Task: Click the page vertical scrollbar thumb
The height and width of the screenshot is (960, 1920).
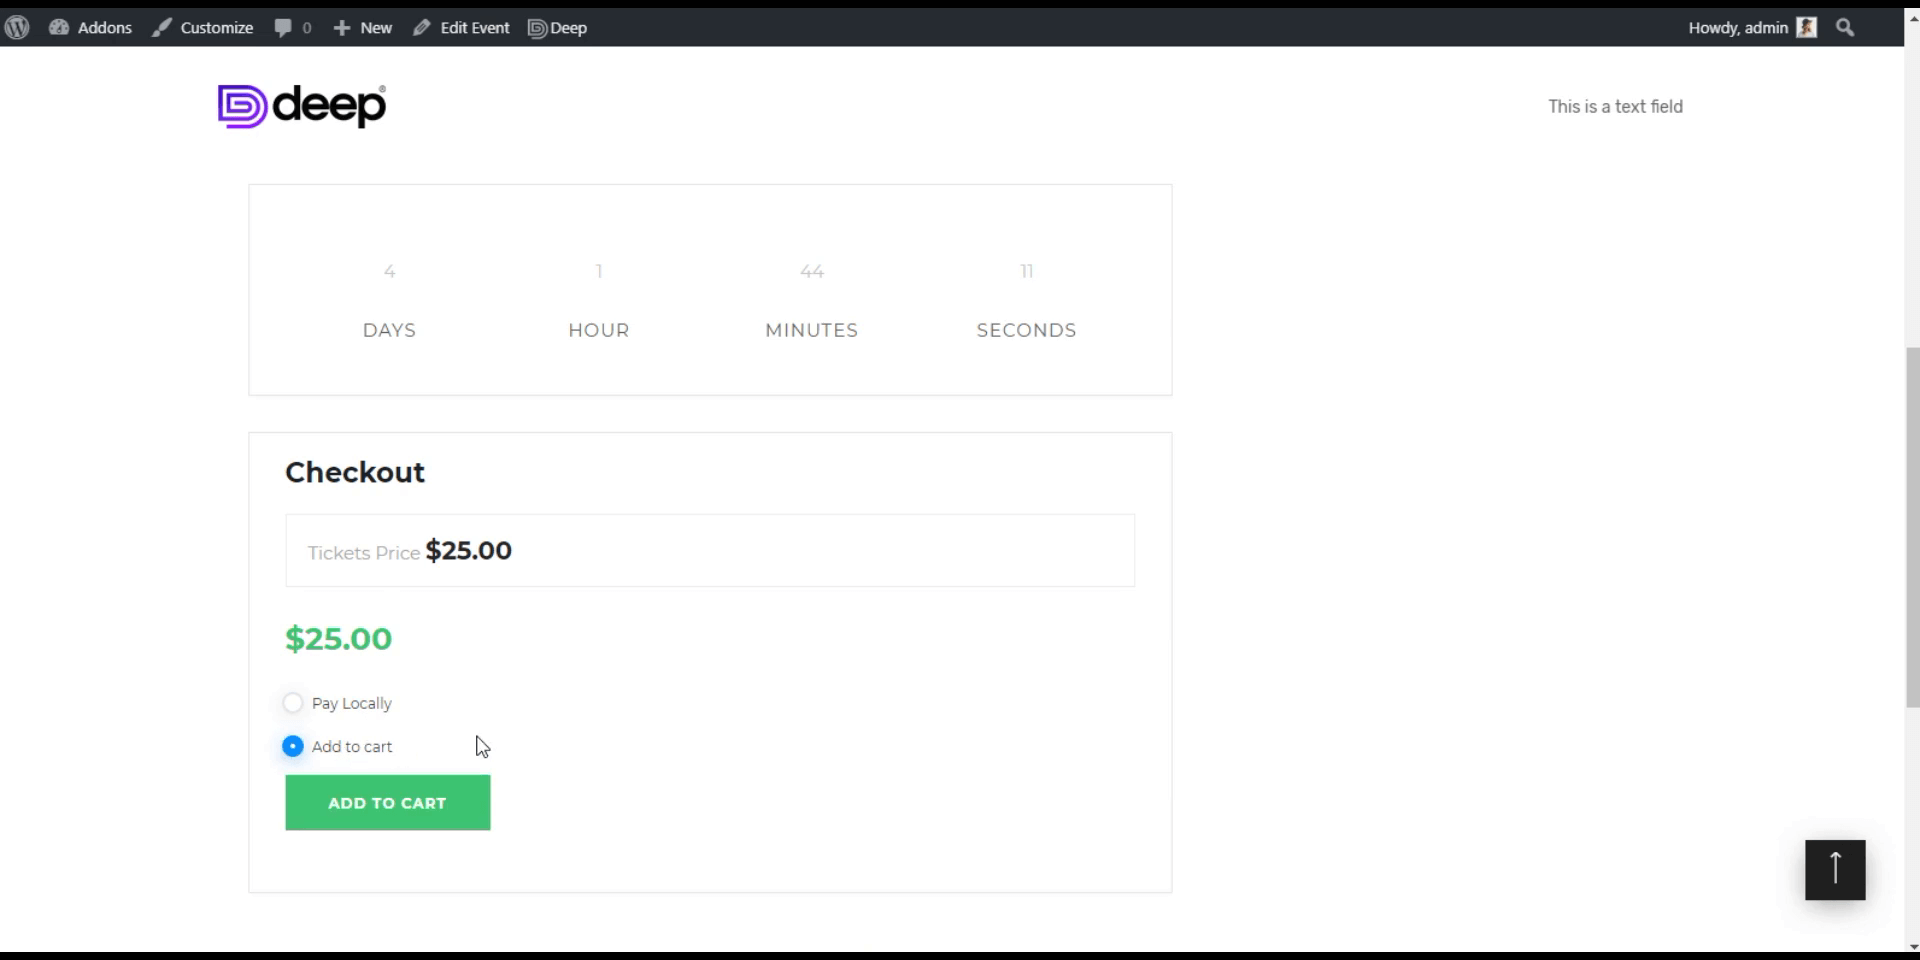Action: [1913, 527]
